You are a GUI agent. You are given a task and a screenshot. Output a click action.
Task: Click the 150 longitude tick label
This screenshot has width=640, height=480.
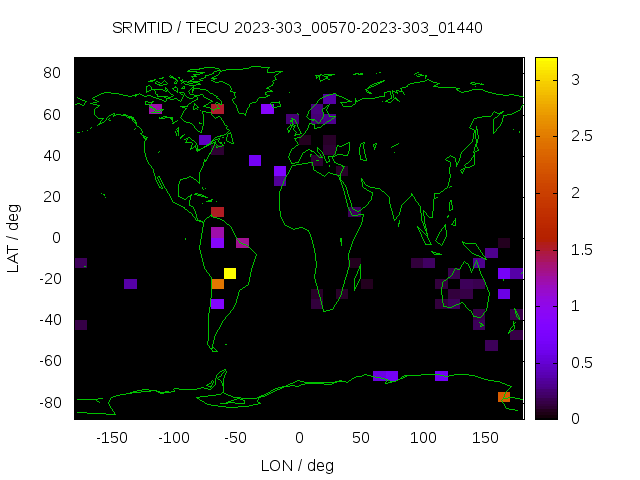pyautogui.click(x=485, y=438)
